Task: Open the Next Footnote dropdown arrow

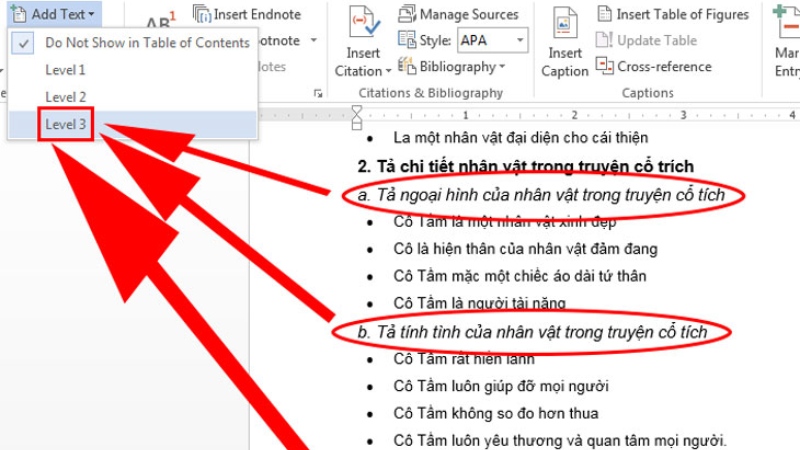Action: [313, 41]
